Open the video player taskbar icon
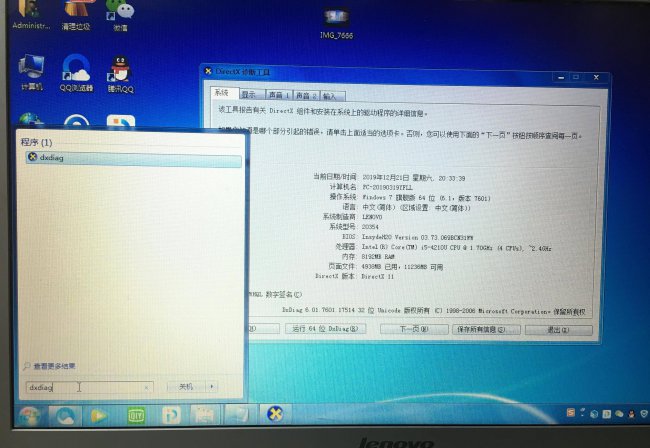Viewport: 650px width, 448px height. 99,415
